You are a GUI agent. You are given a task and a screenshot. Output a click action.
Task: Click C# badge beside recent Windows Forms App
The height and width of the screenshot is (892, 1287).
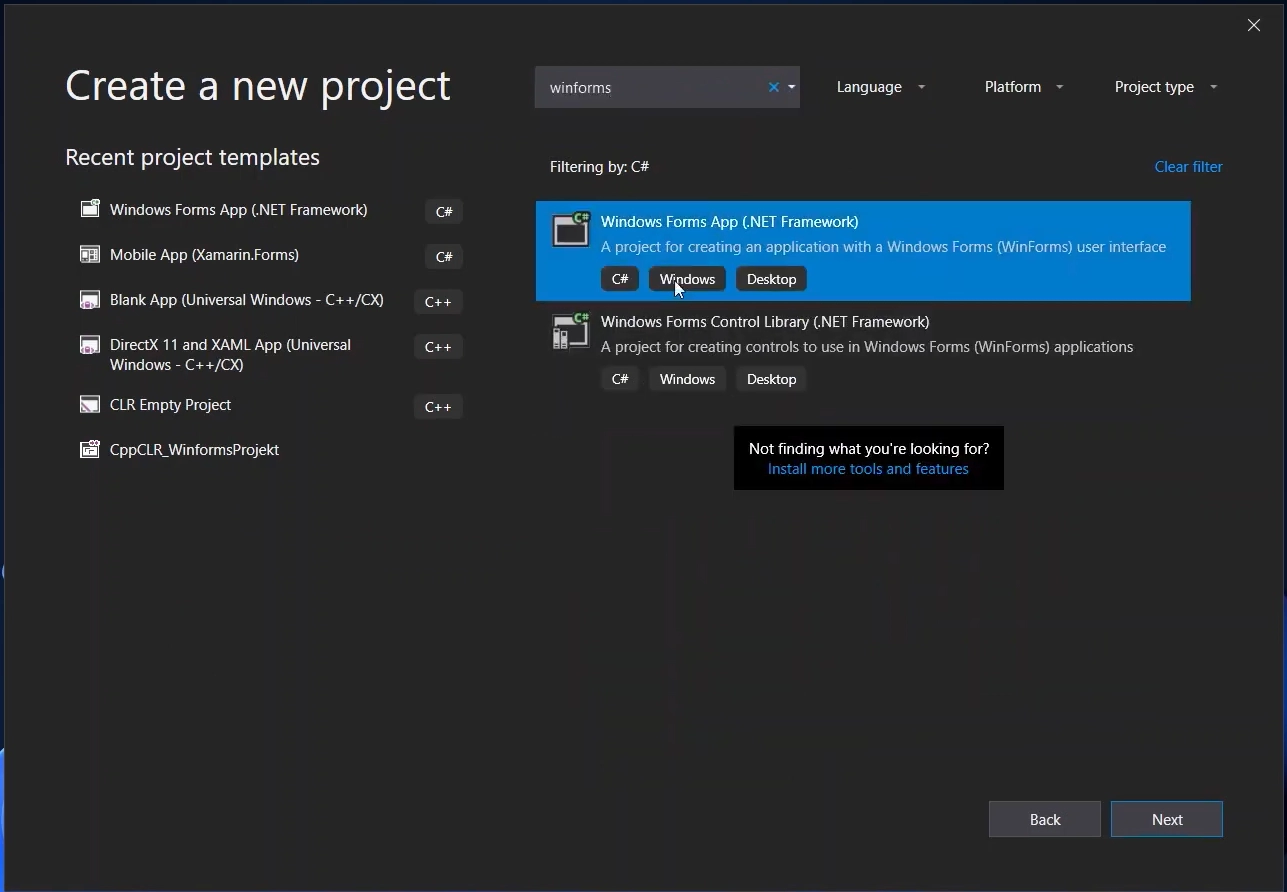[x=444, y=212]
